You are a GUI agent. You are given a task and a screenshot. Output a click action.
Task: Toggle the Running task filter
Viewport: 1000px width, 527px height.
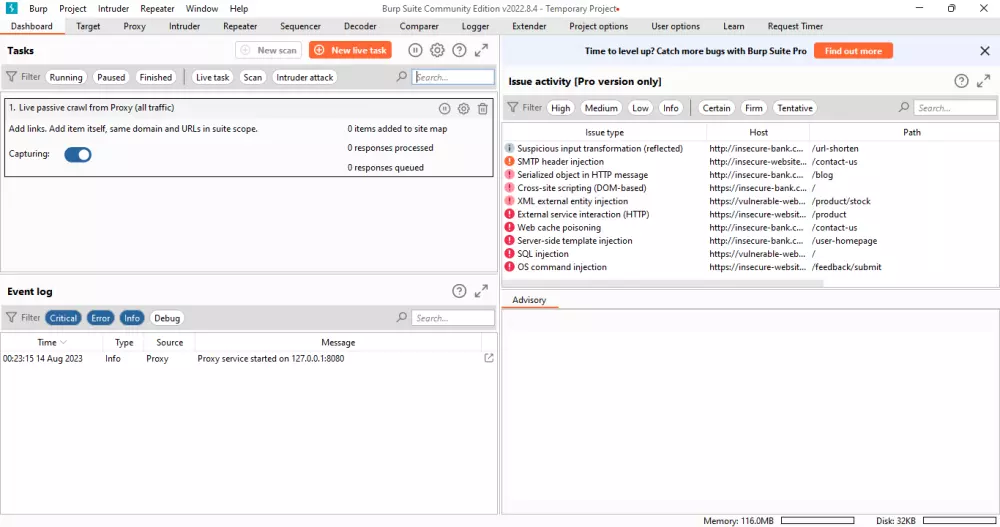click(66, 77)
